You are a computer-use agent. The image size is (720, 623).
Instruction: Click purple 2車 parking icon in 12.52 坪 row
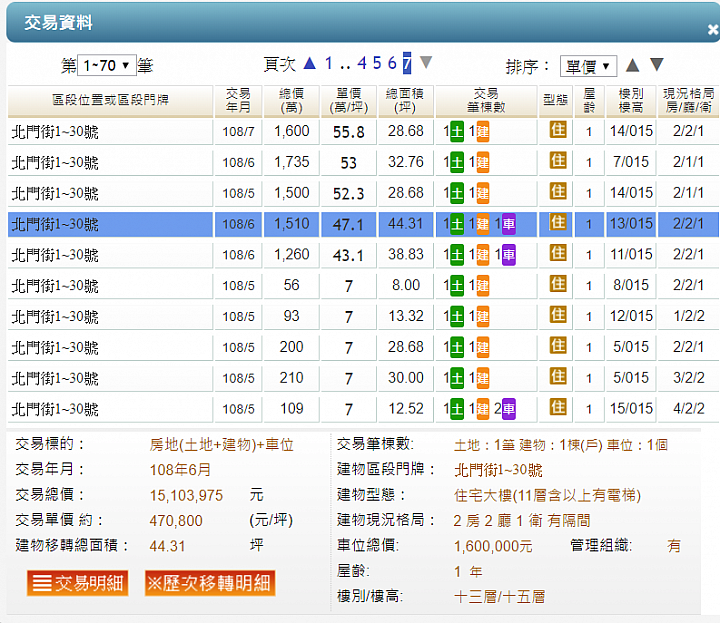(509, 409)
